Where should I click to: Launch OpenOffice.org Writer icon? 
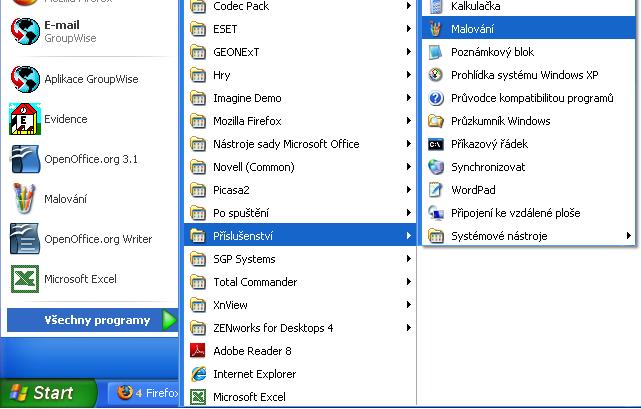coord(24,239)
